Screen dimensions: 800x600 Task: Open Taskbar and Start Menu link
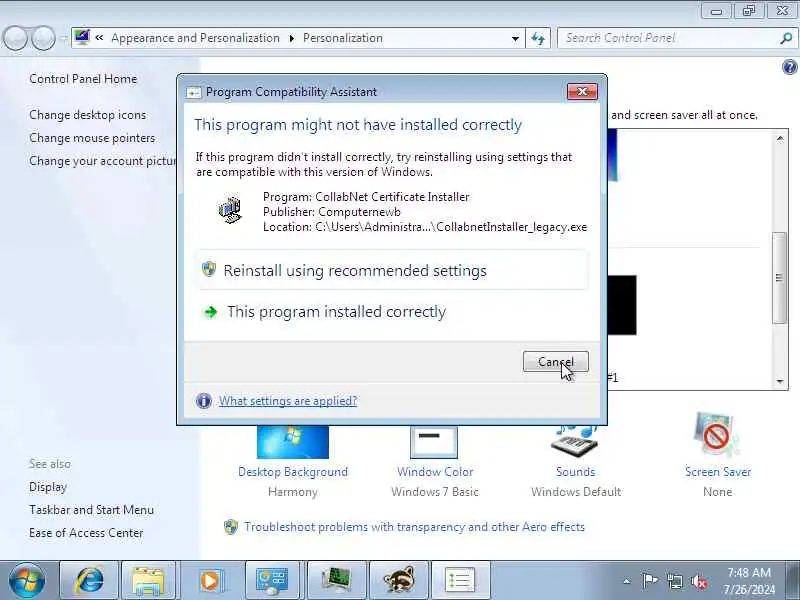91,510
